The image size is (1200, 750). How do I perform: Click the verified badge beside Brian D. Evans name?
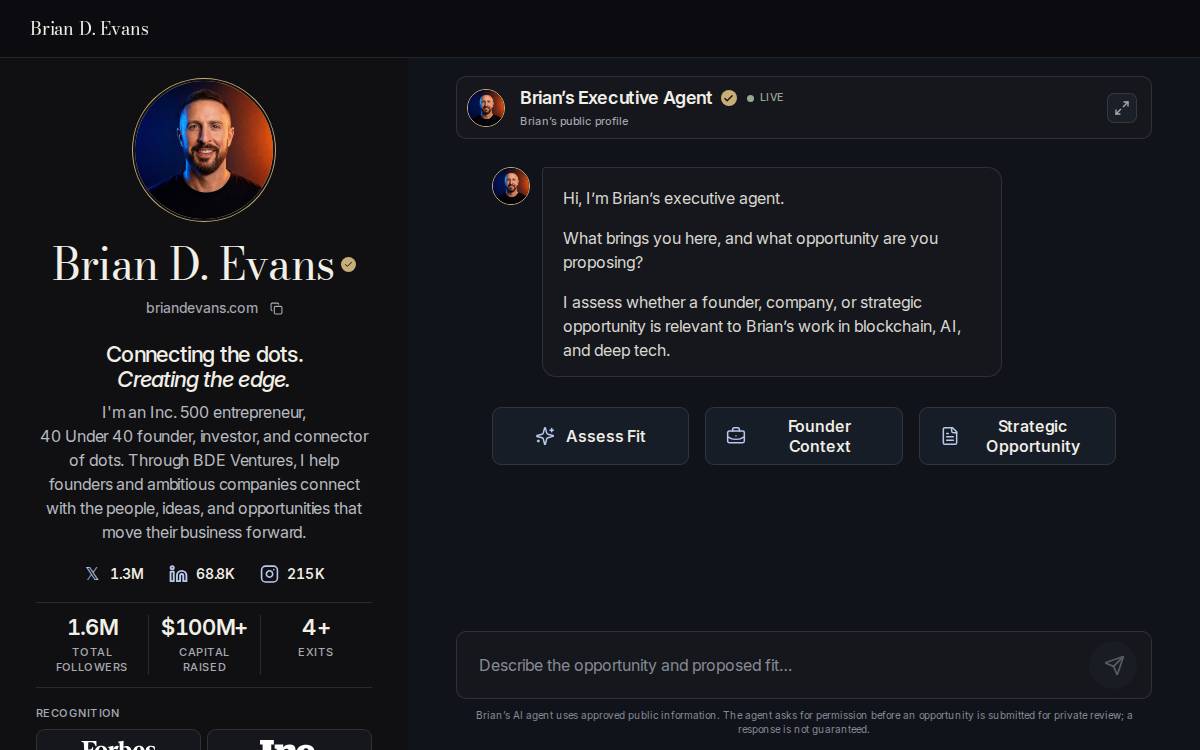click(x=348, y=264)
